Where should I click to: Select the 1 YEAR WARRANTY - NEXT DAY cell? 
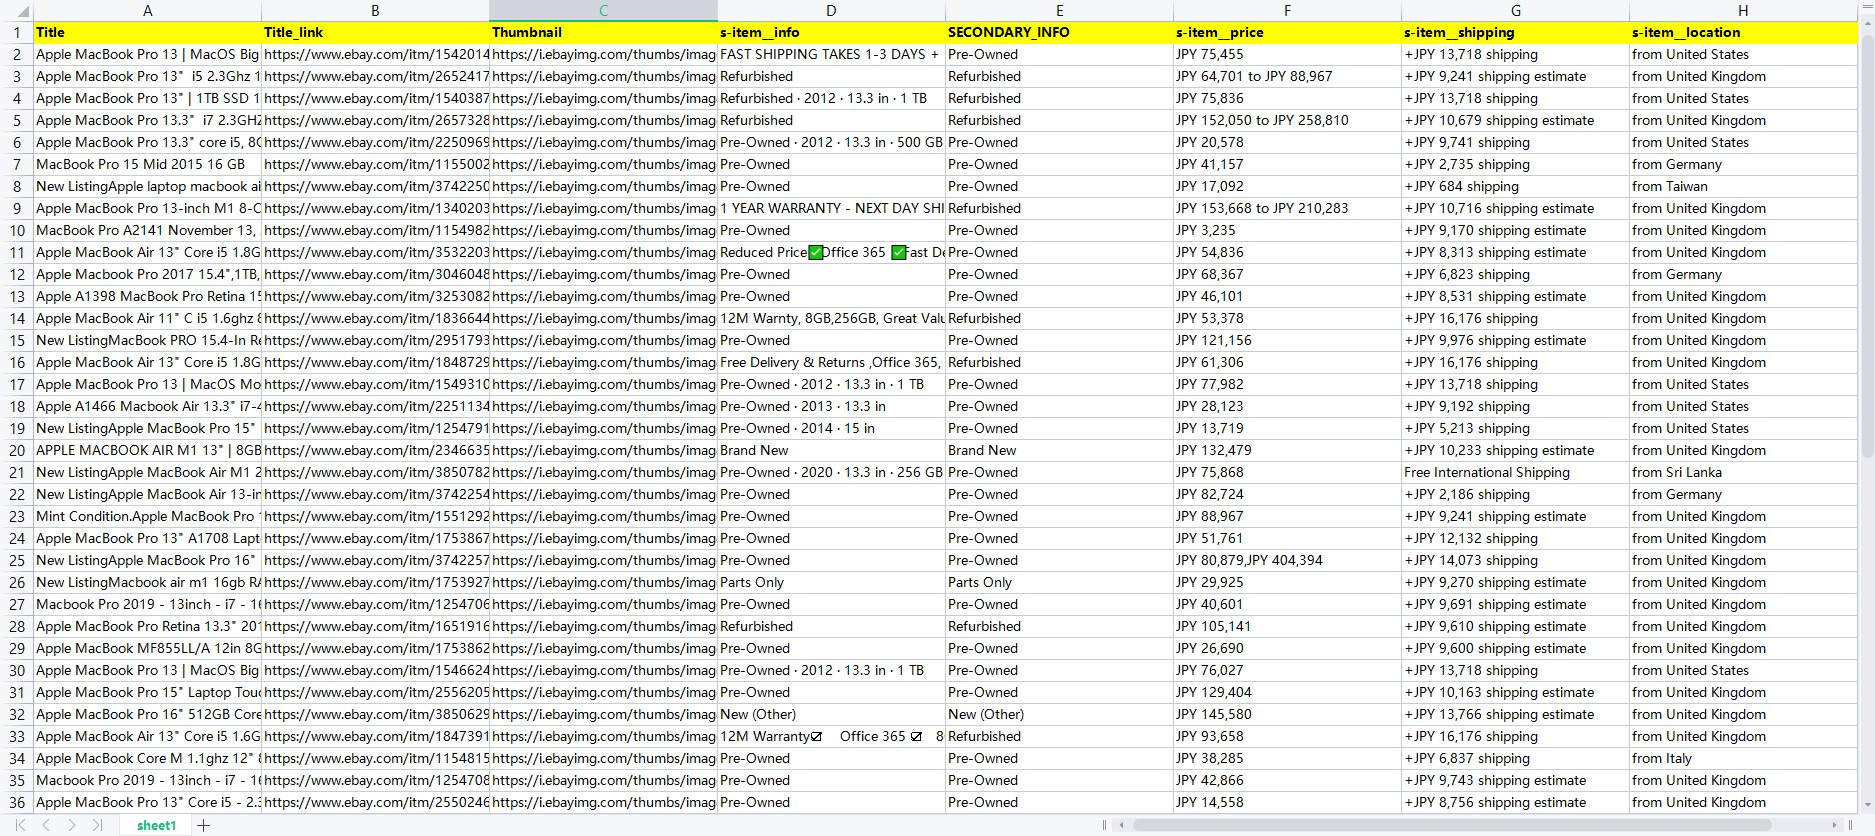pyautogui.click(x=831, y=208)
